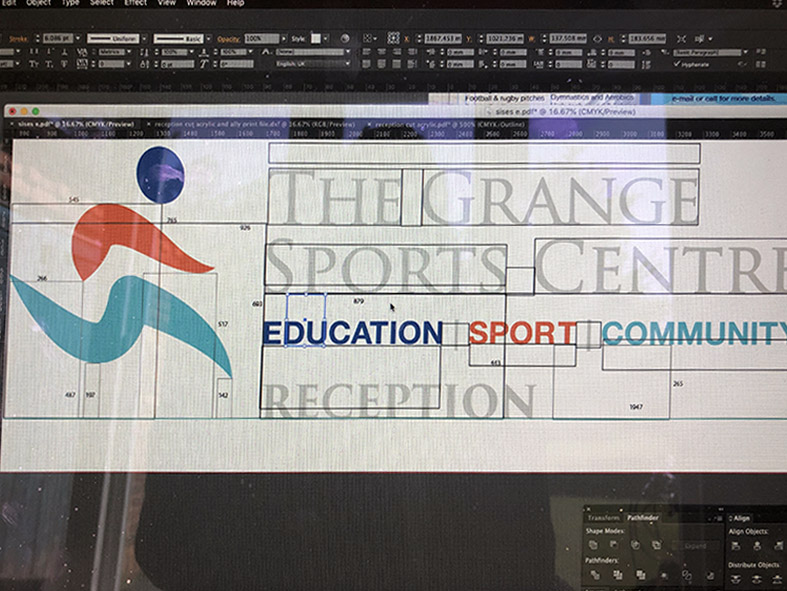787x591 pixels.
Task: Click the Y position input field
Action: (505, 38)
